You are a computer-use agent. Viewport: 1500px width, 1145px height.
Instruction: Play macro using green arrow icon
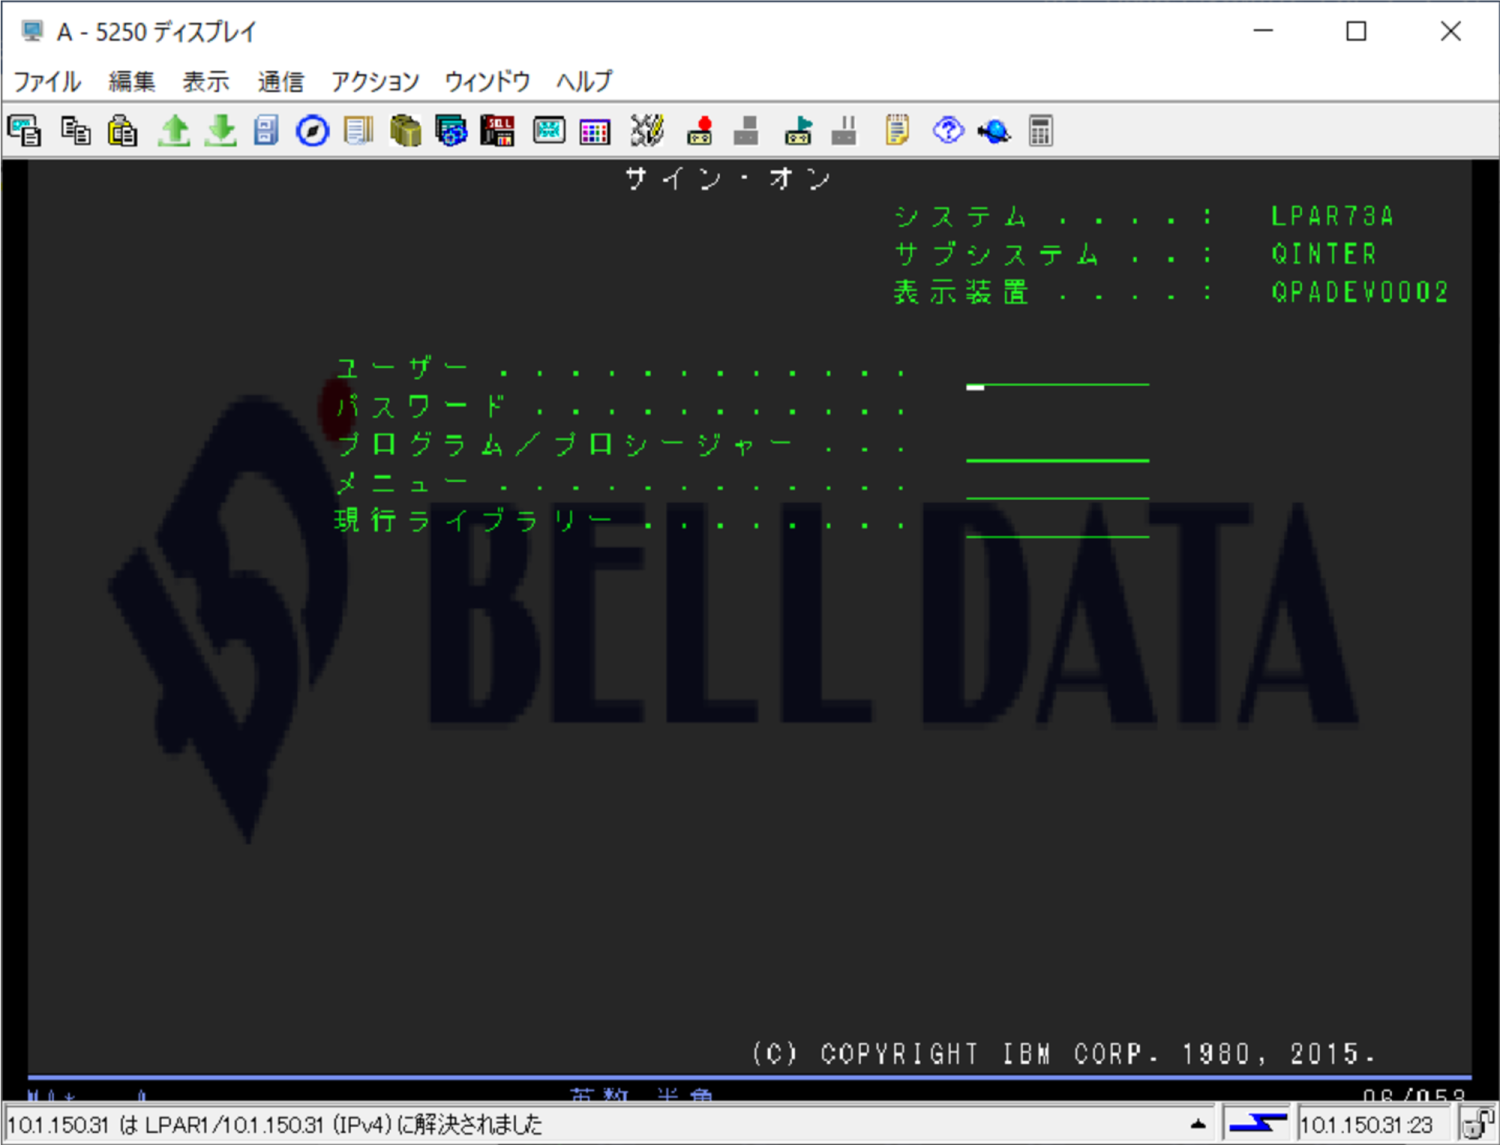point(798,131)
